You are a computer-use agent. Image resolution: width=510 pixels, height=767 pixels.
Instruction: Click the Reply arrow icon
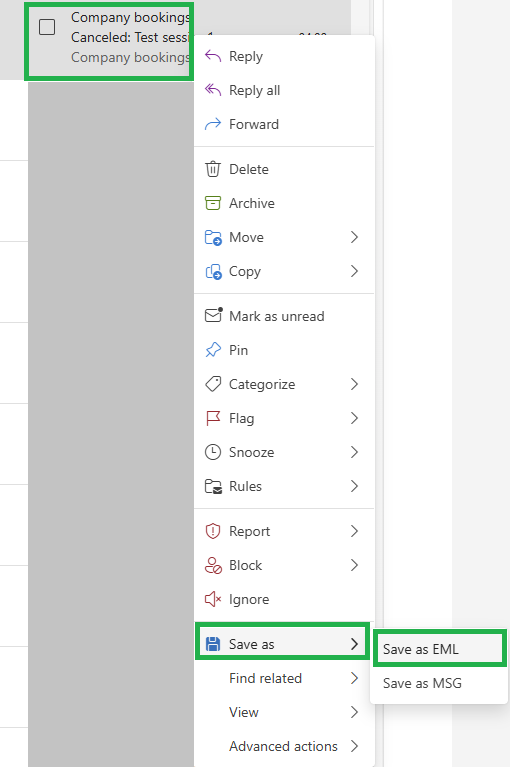point(213,56)
